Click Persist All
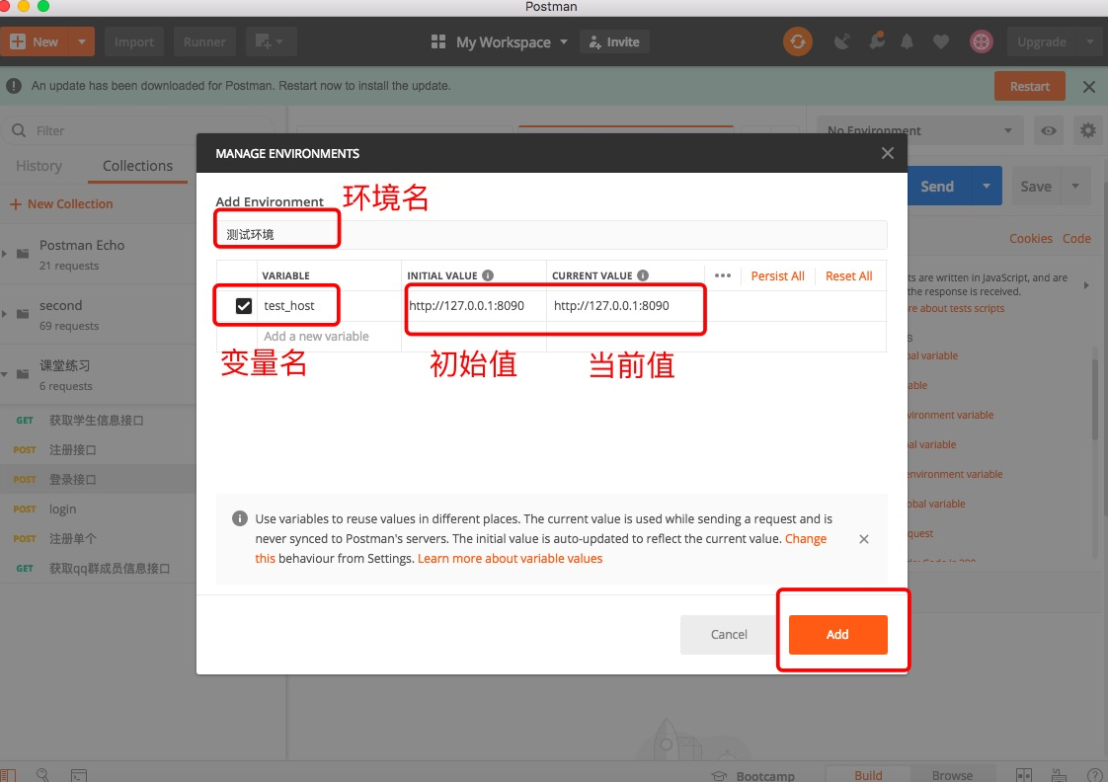Viewport: 1108px width, 782px height. coord(777,276)
